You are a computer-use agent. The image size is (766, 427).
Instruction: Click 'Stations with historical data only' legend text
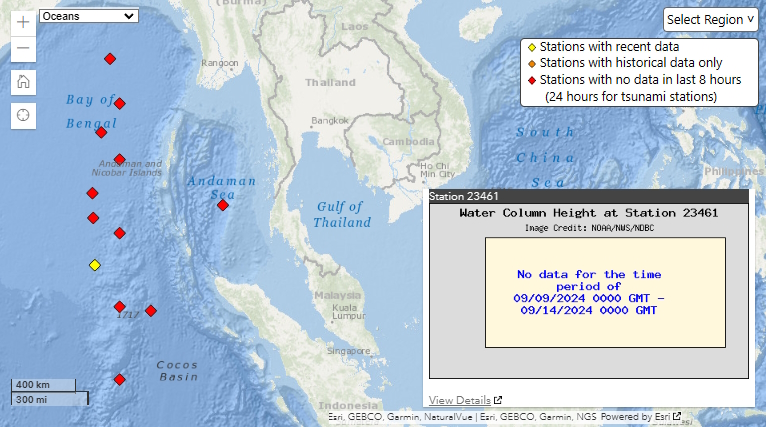point(631,63)
